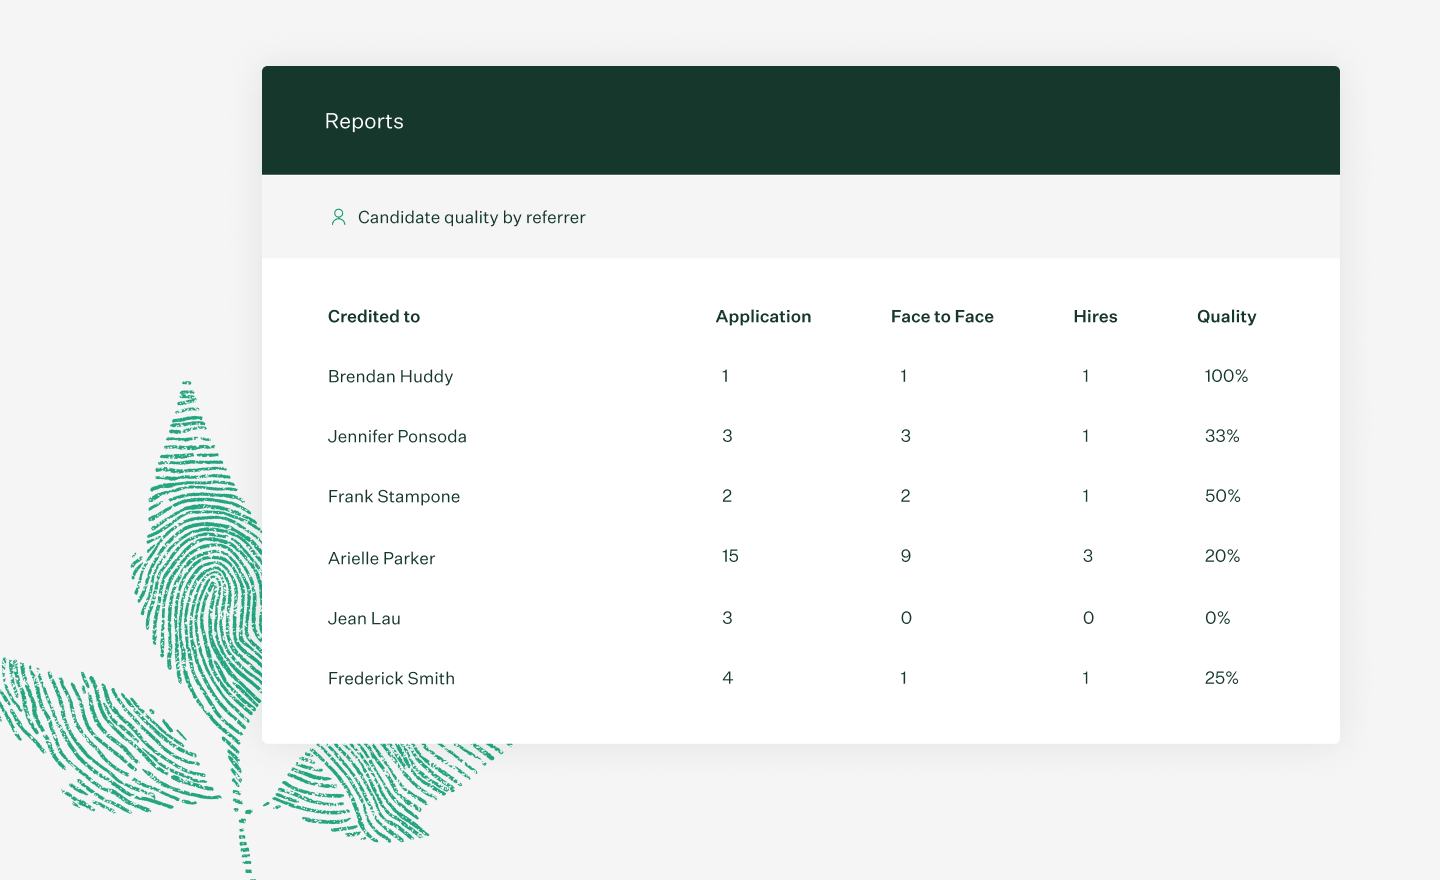Open Brendan Huddy's referrer row

[x=390, y=376]
